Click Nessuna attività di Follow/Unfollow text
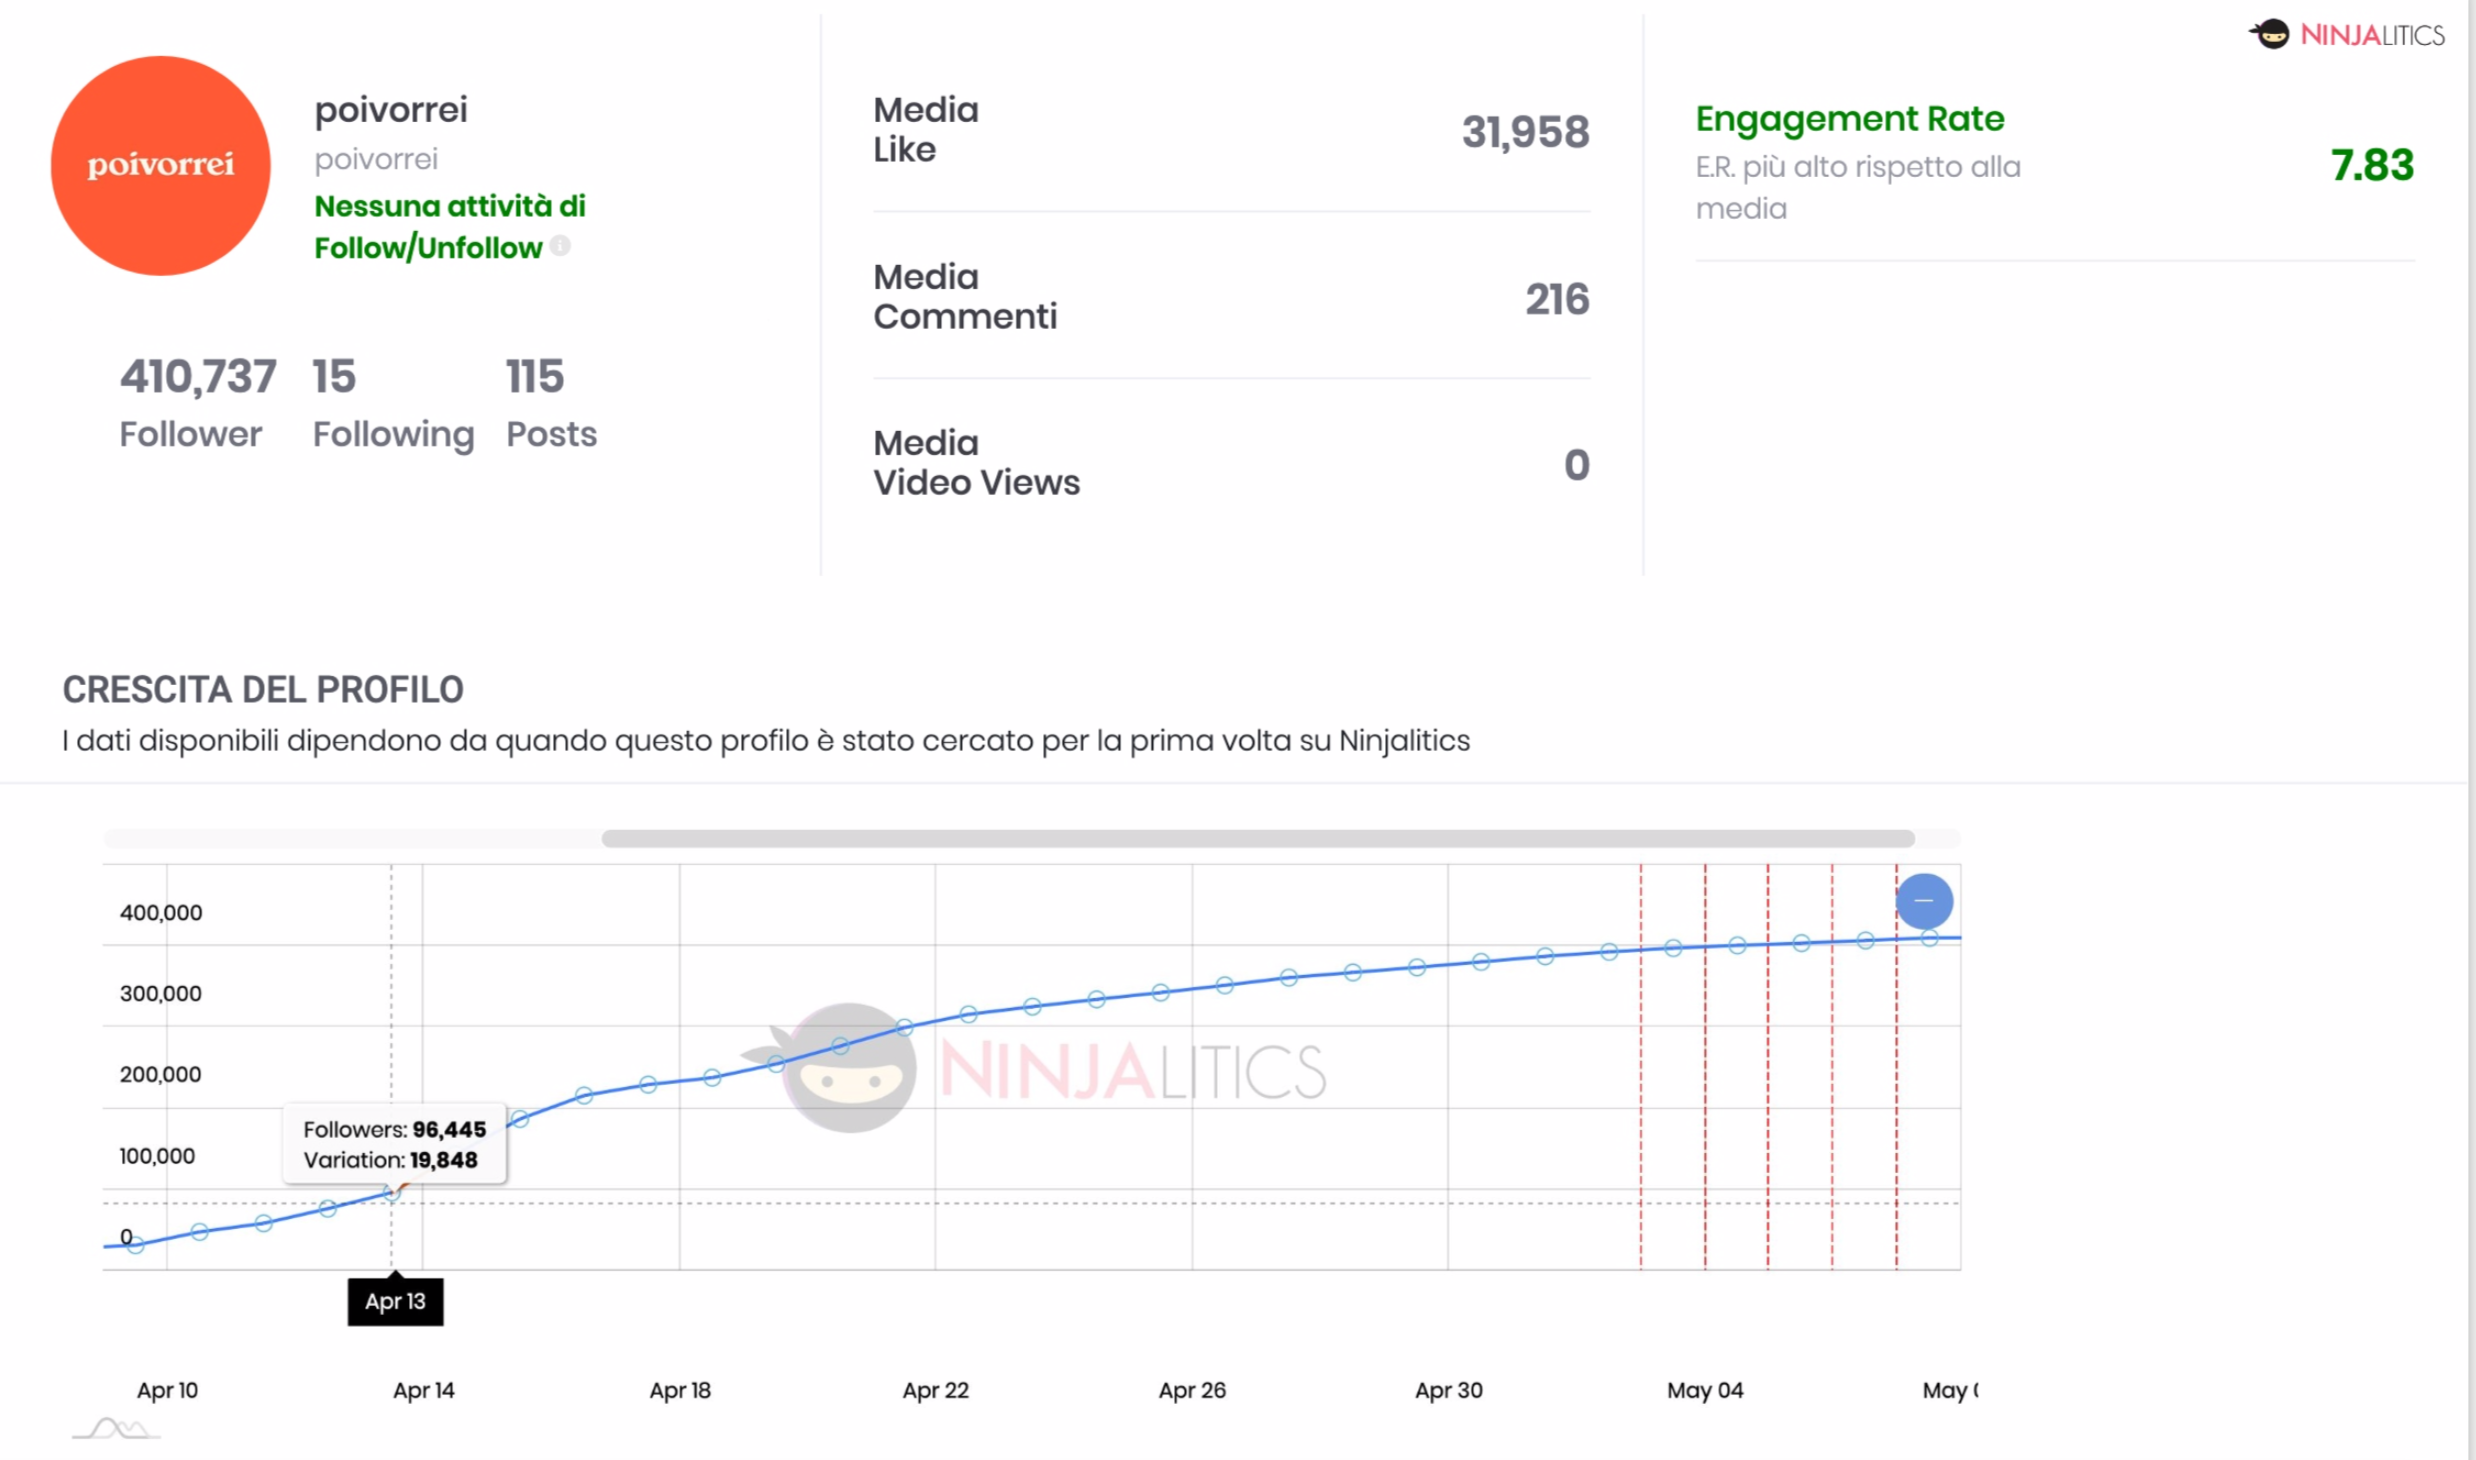Image resolution: width=2476 pixels, height=1460 pixels. coord(450,226)
